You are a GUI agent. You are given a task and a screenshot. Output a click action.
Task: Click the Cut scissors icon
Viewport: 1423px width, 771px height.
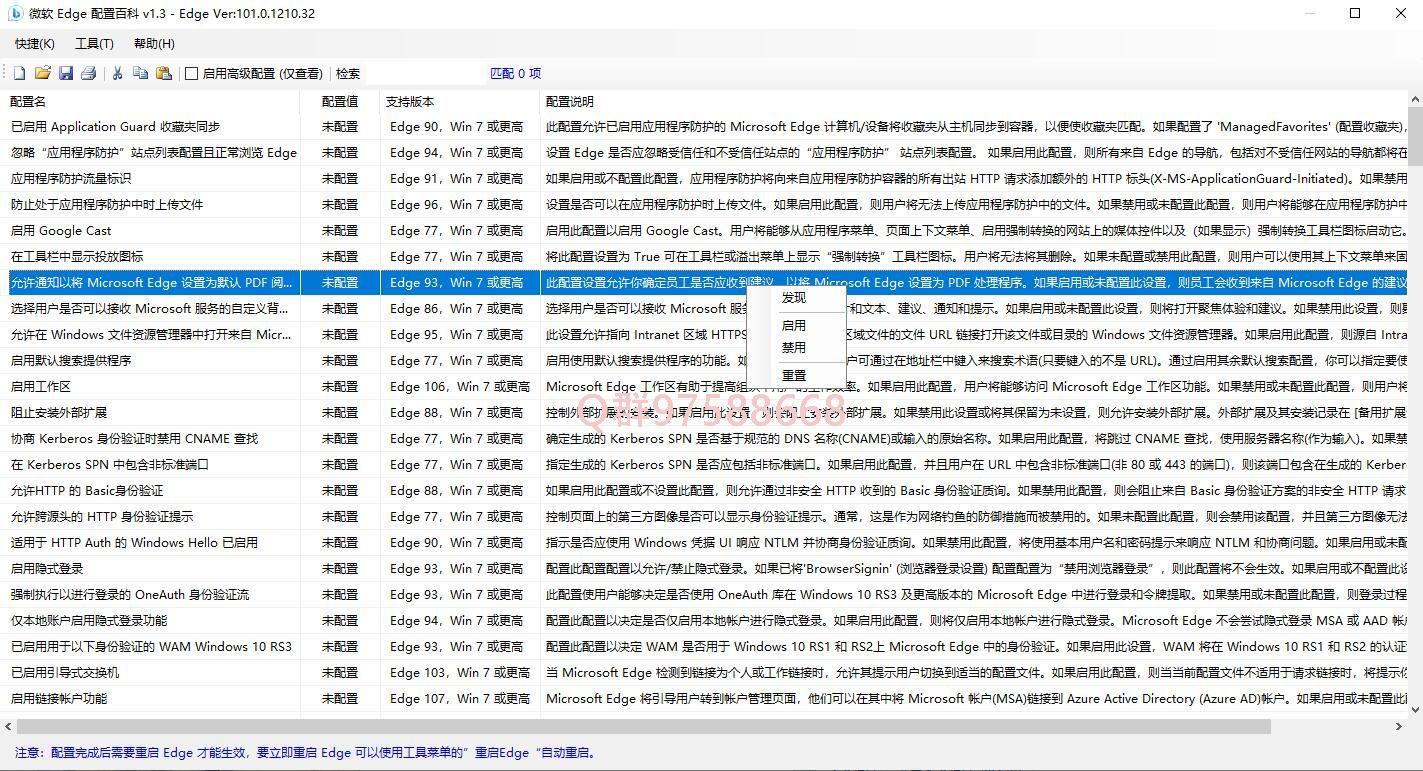point(117,73)
